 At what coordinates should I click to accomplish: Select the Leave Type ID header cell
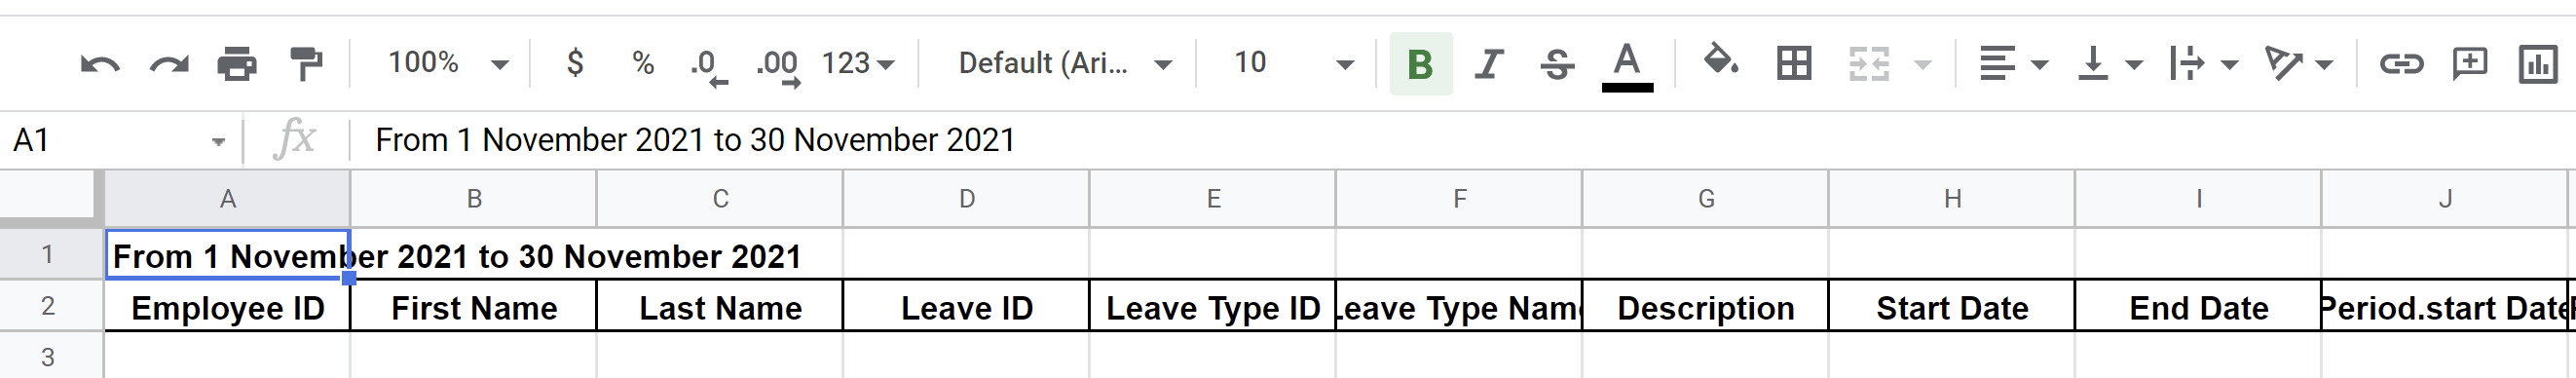point(1212,306)
